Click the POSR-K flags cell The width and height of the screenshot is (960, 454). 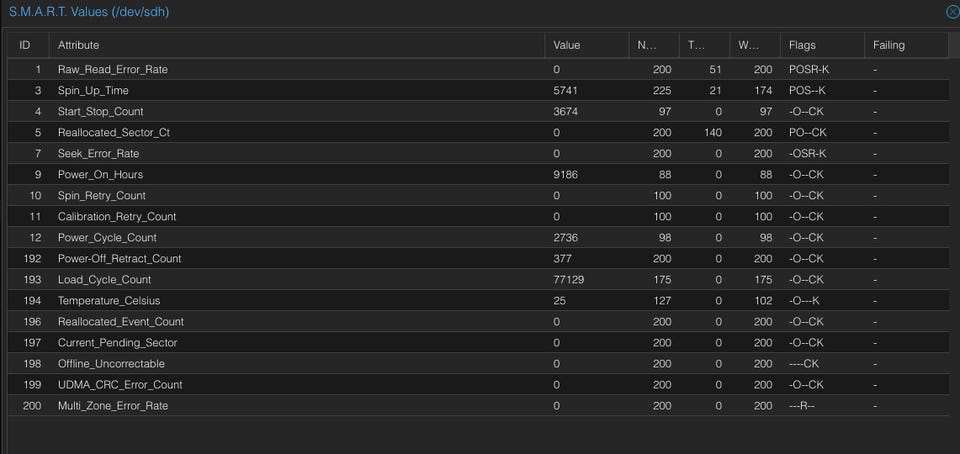pos(809,69)
